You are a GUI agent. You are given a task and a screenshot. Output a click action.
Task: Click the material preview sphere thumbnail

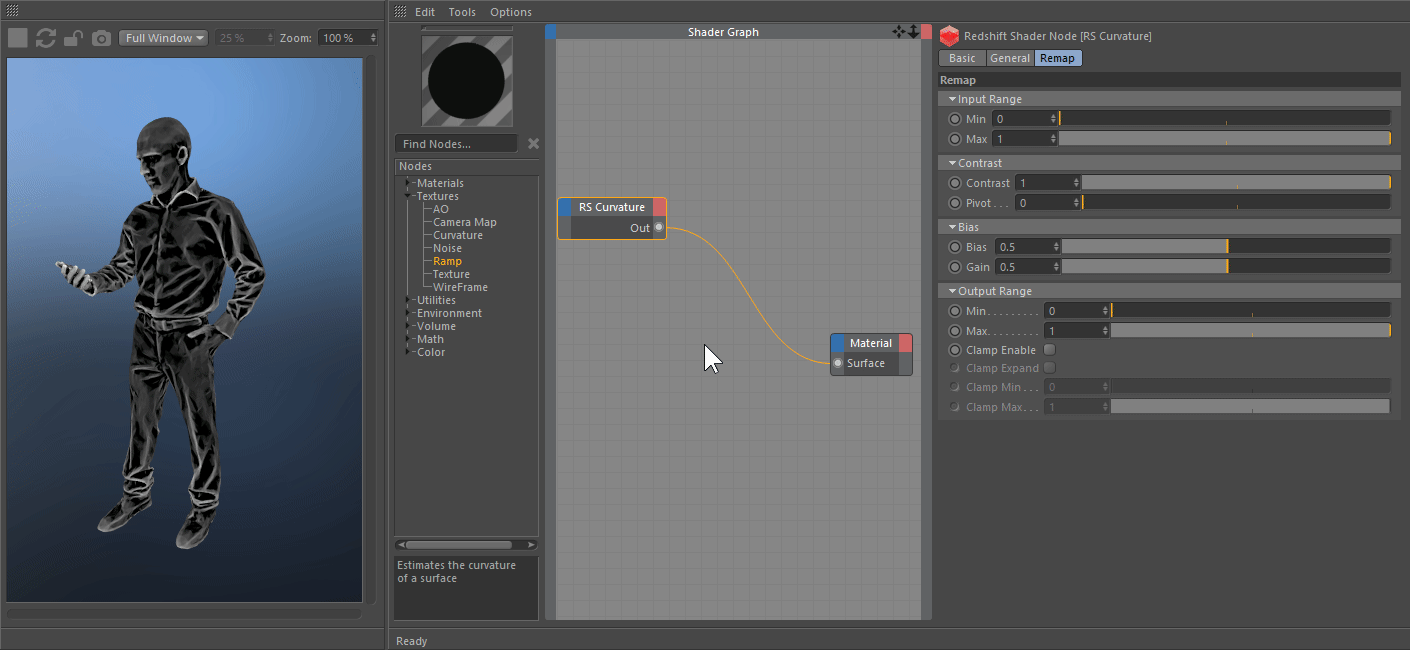[x=467, y=82]
